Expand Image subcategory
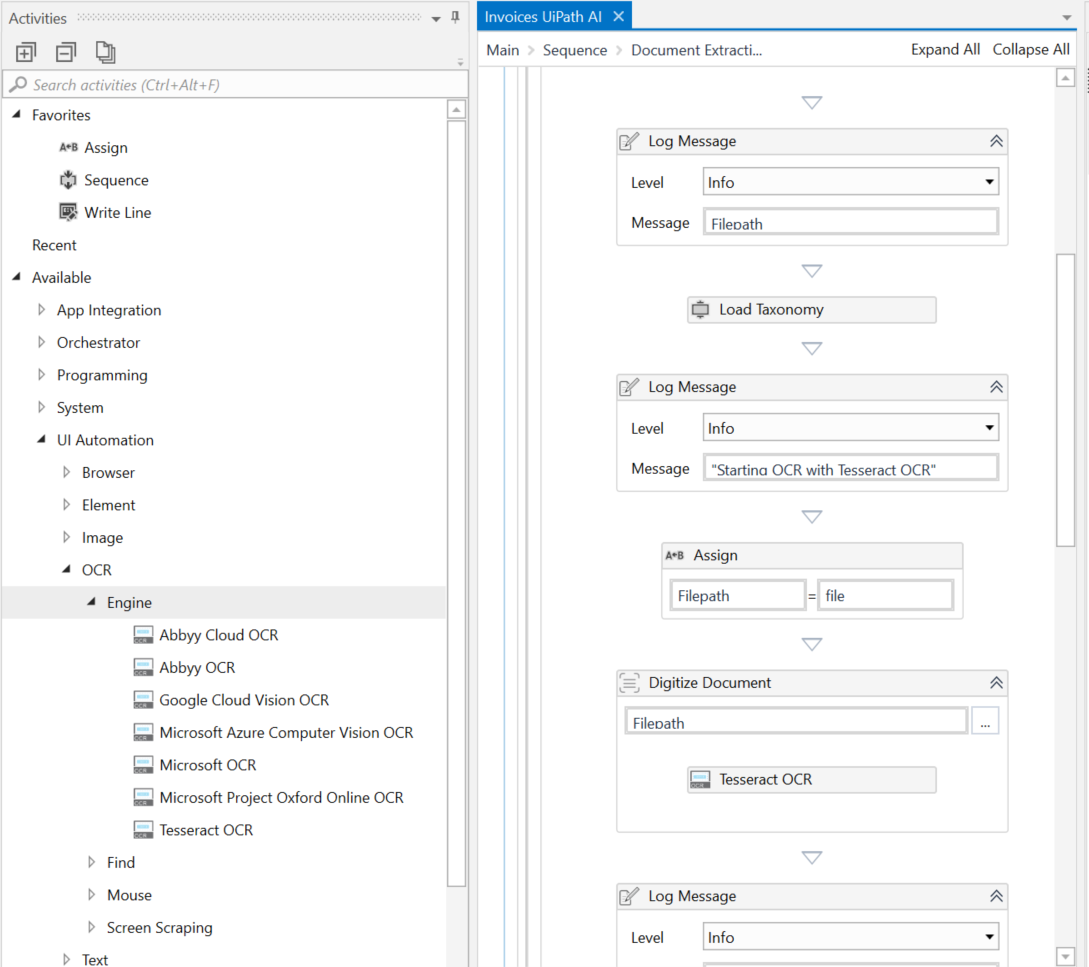This screenshot has width=1089, height=967. [x=66, y=537]
